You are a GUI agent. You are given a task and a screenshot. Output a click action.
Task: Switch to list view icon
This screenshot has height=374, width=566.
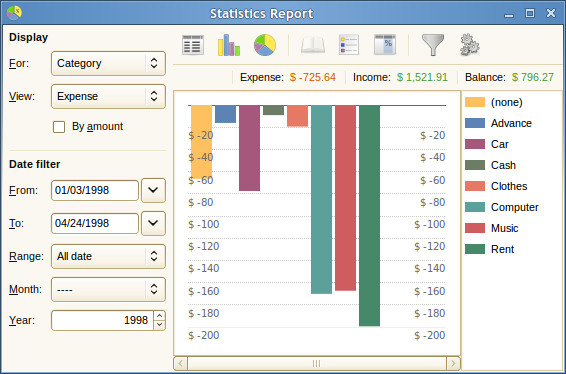click(x=193, y=45)
